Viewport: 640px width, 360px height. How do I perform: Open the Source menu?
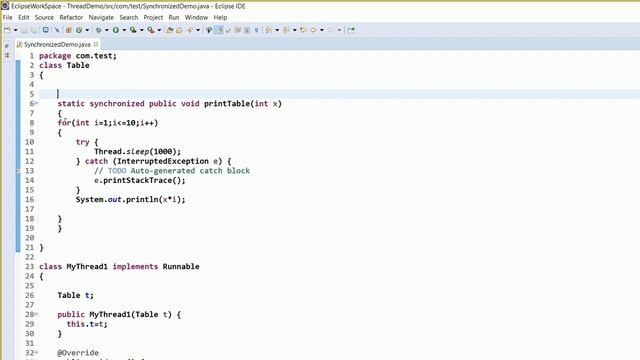click(x=44, y=18)
